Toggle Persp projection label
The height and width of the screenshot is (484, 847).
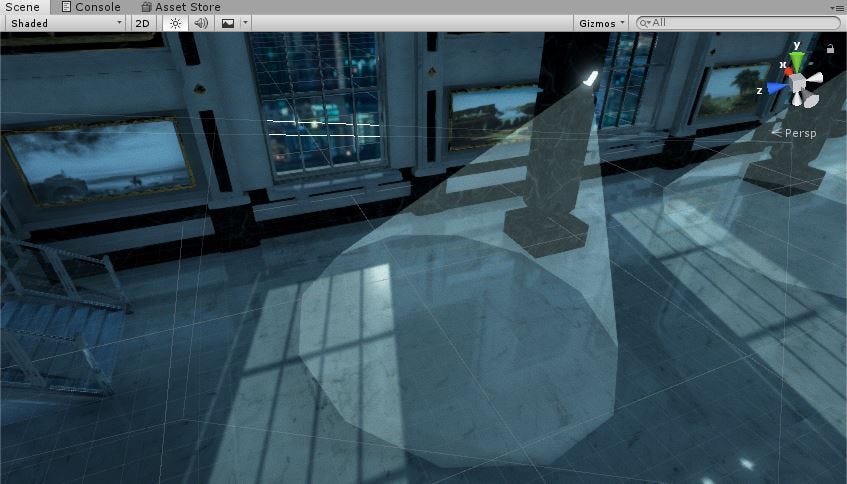point(794,133)
